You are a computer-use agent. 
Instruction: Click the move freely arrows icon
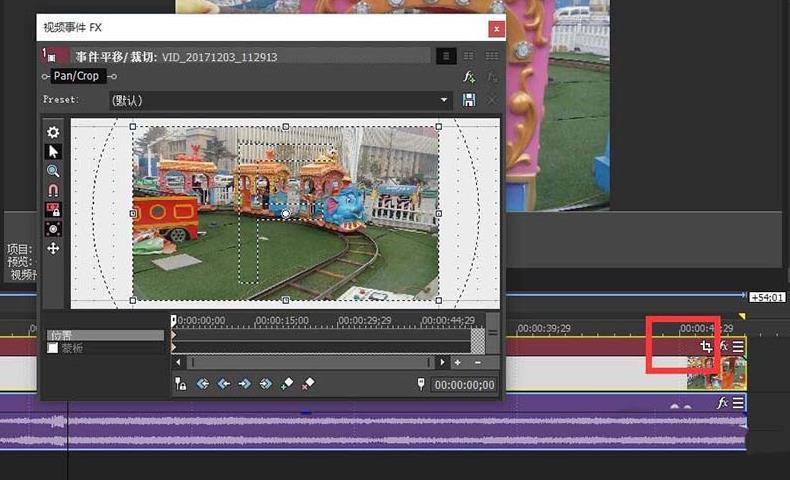(53, 248)
